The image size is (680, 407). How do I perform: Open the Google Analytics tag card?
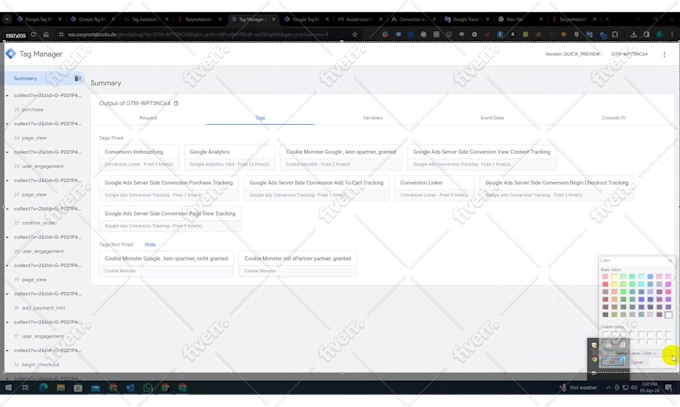tap(229, 157)
